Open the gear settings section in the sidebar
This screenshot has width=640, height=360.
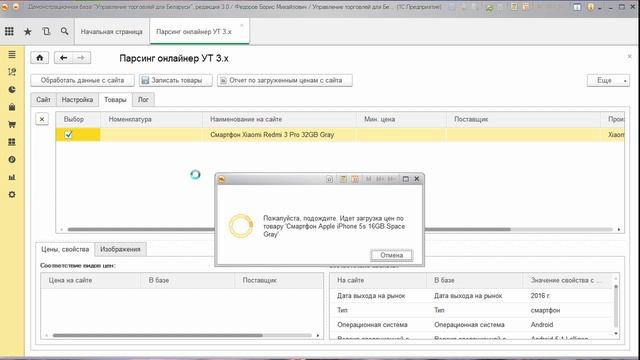click(12, 195)
